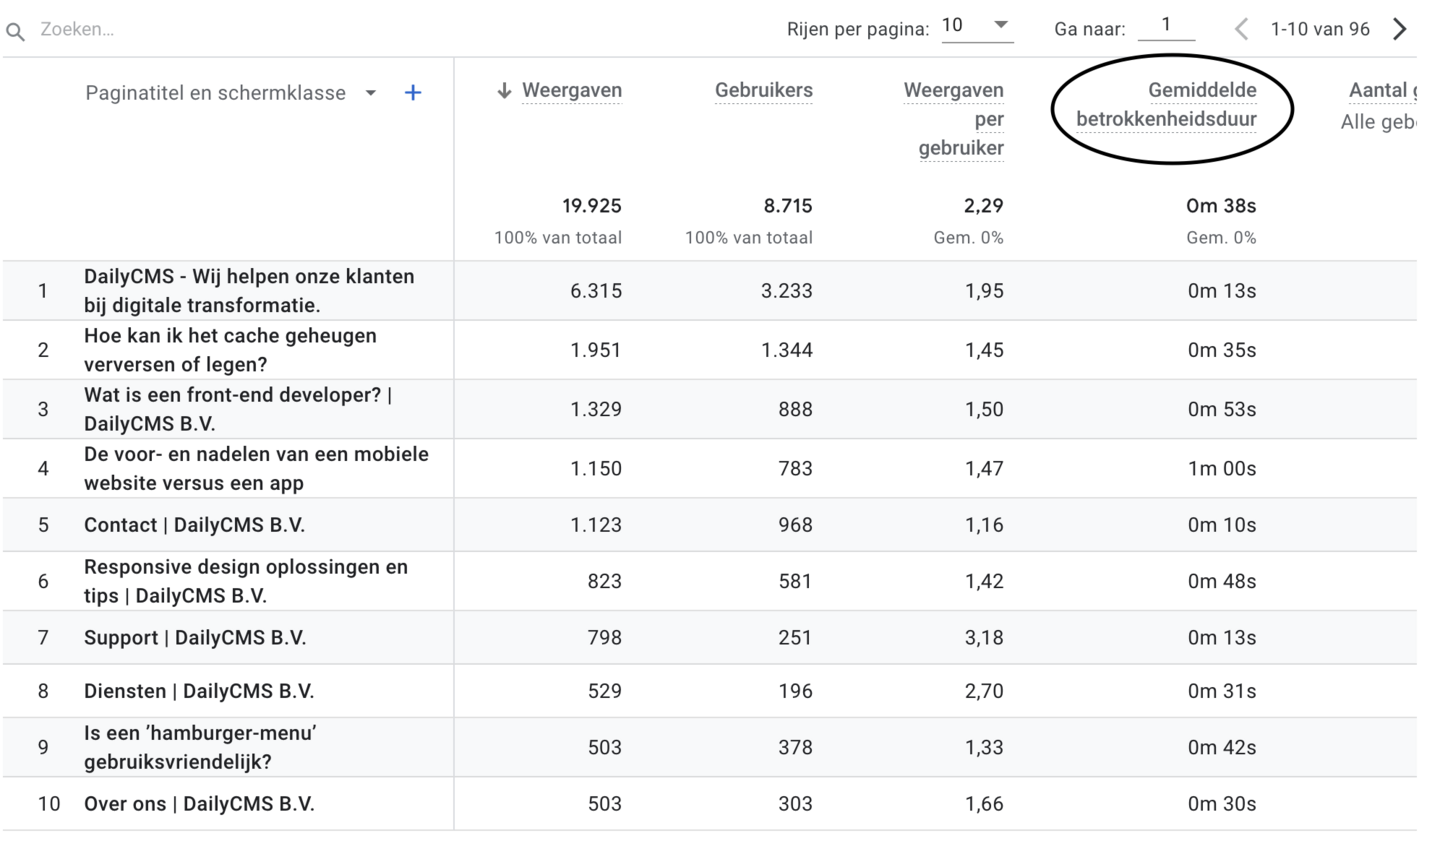1440x854 pixels.
Task: Sort by the Gebruikers column header
Action: [763, 91]
